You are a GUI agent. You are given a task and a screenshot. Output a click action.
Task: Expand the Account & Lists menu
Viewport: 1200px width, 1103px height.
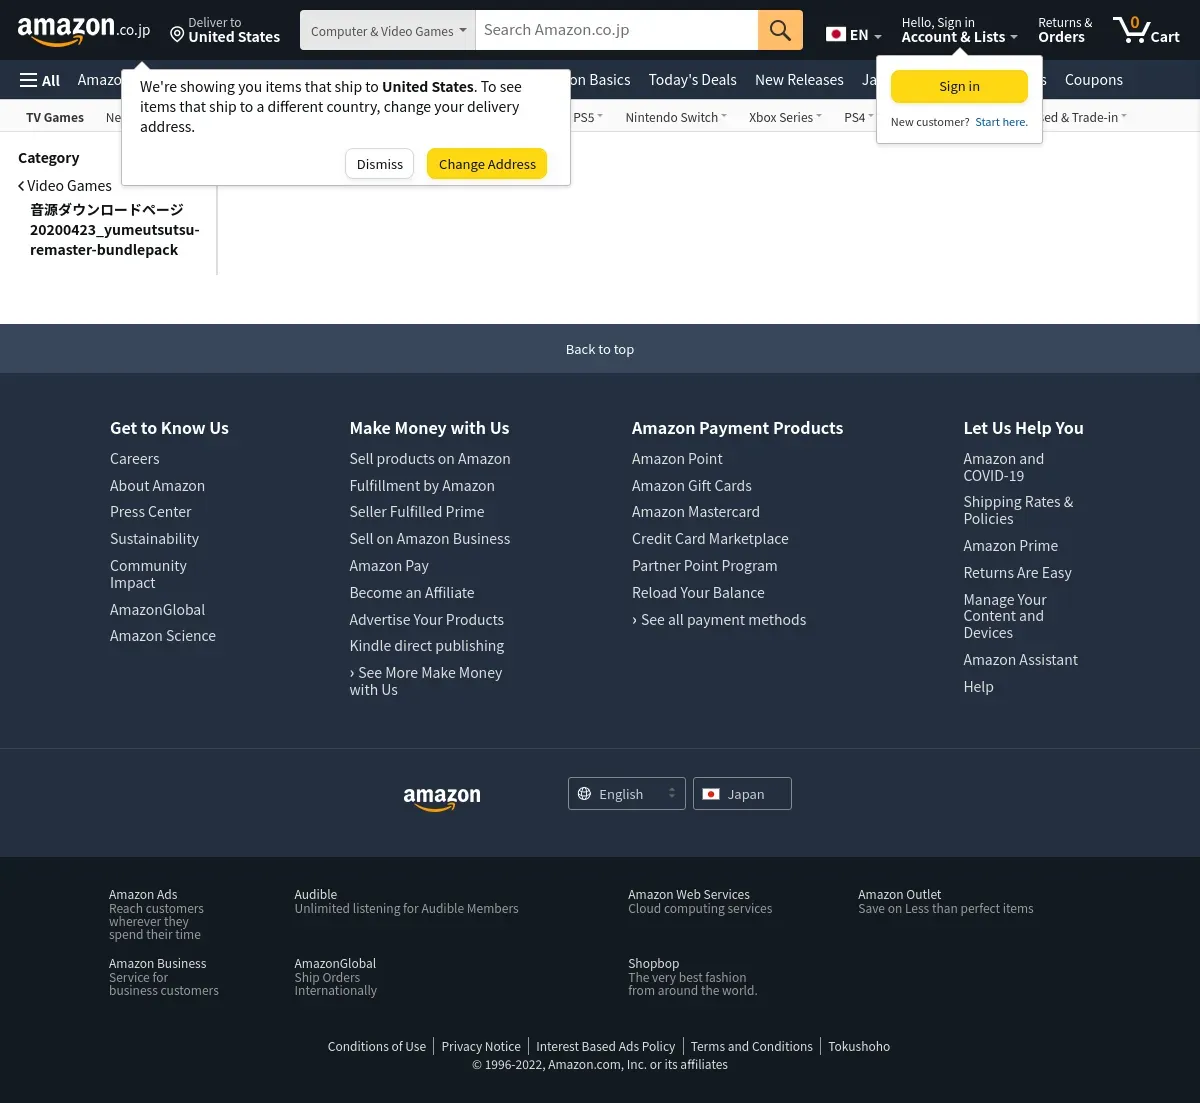click(x=959, y=30)
